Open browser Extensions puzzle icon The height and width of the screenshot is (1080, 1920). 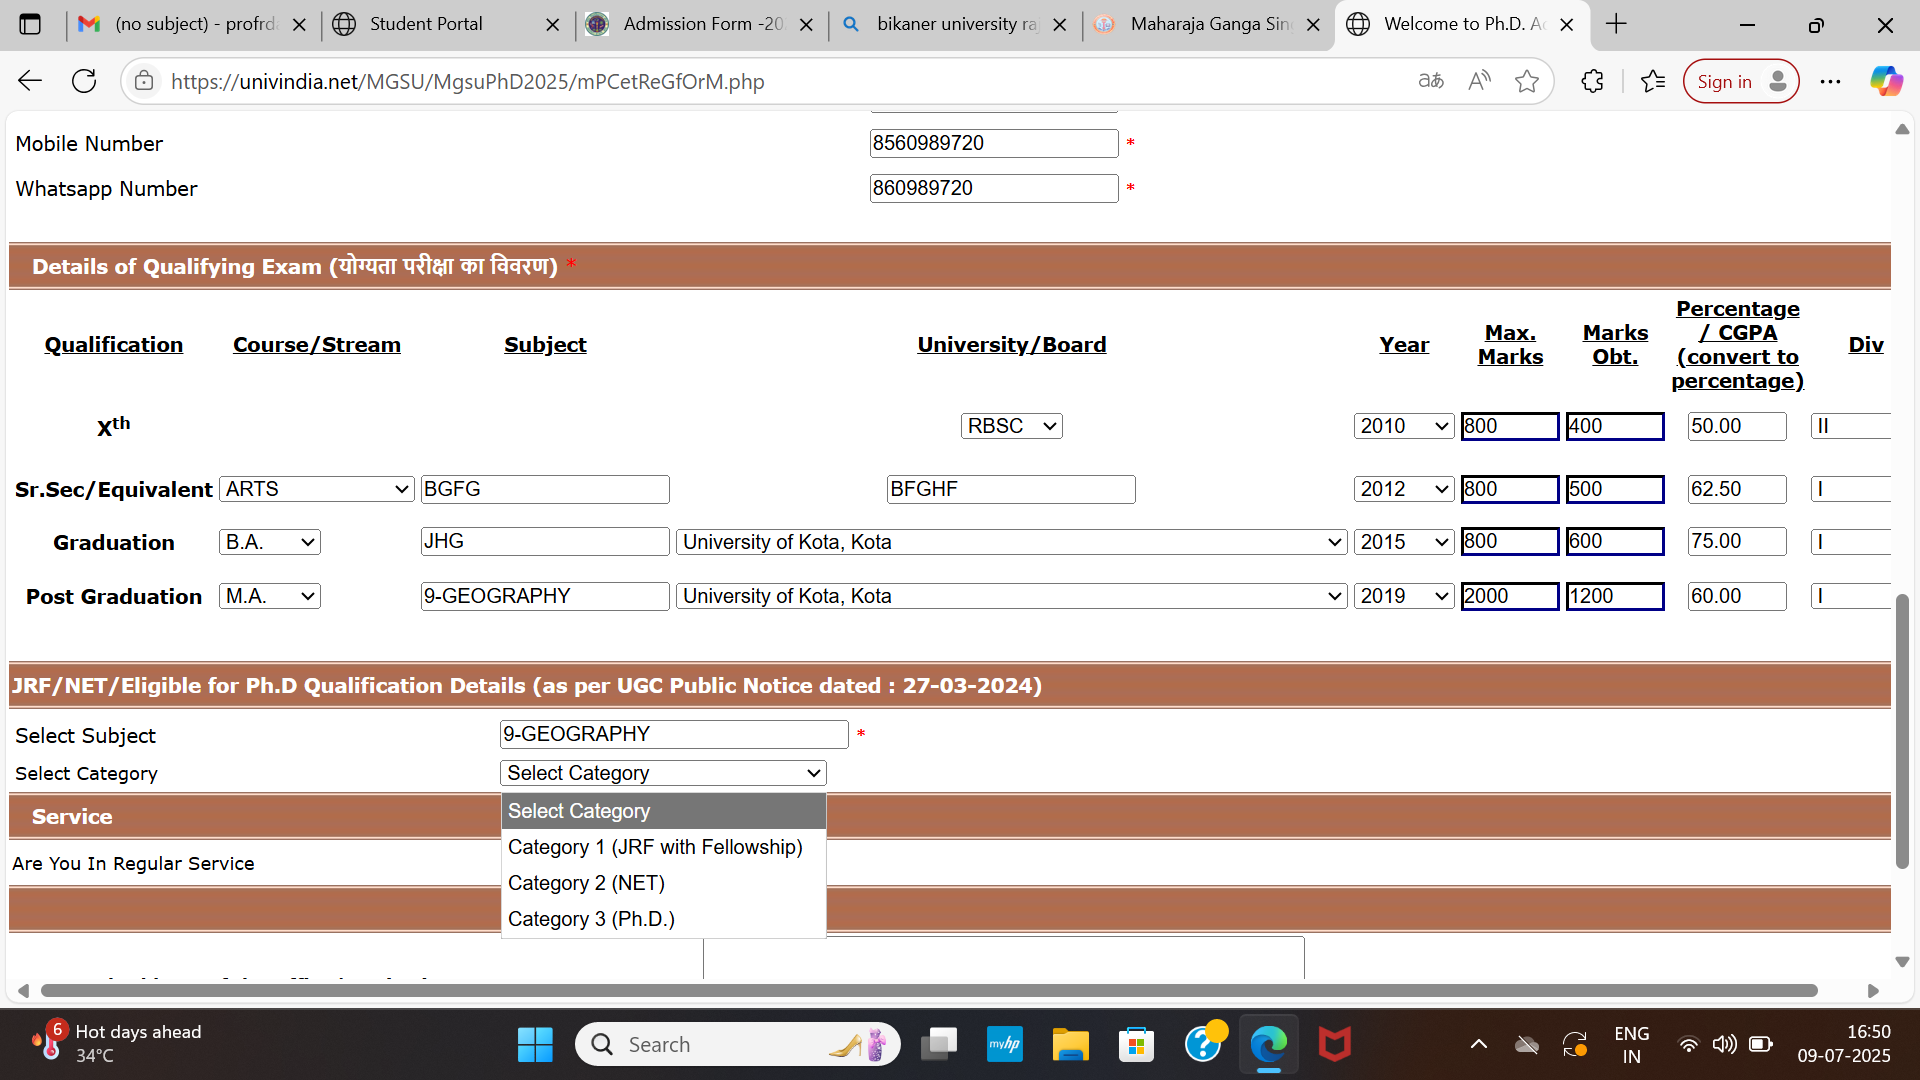point(1592,81)
